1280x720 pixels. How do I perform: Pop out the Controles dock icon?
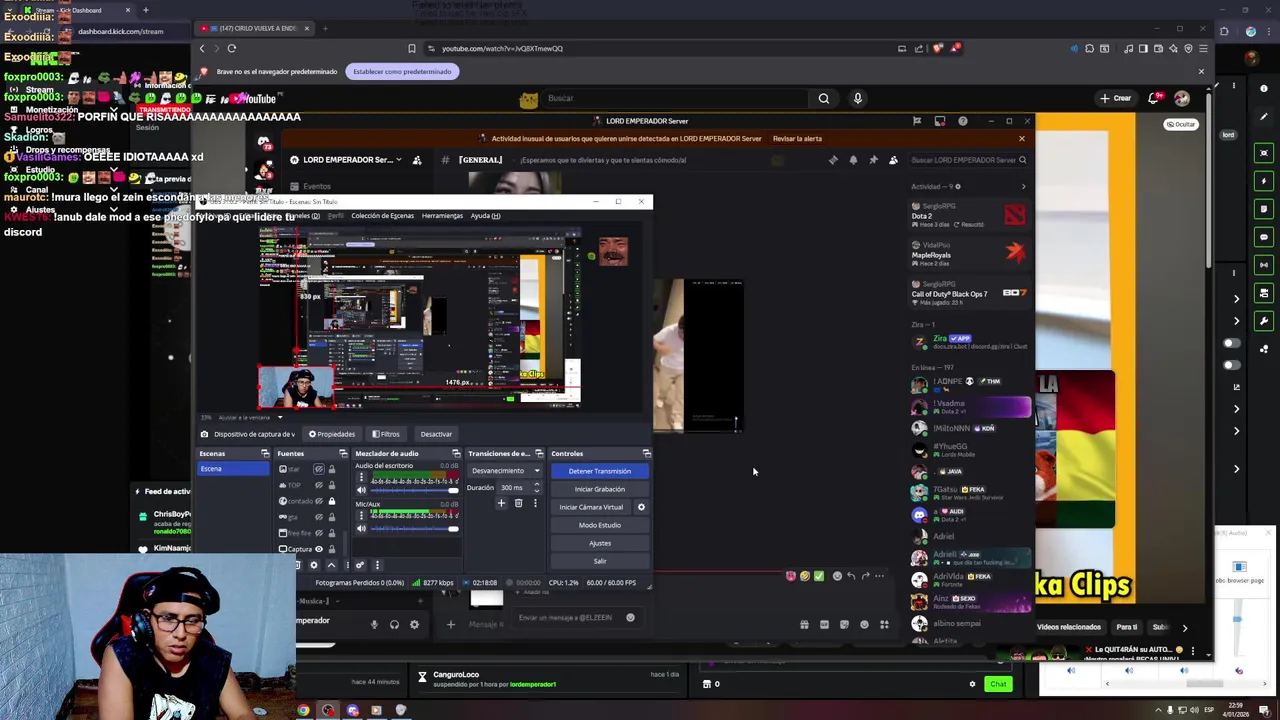pos(646,454)
